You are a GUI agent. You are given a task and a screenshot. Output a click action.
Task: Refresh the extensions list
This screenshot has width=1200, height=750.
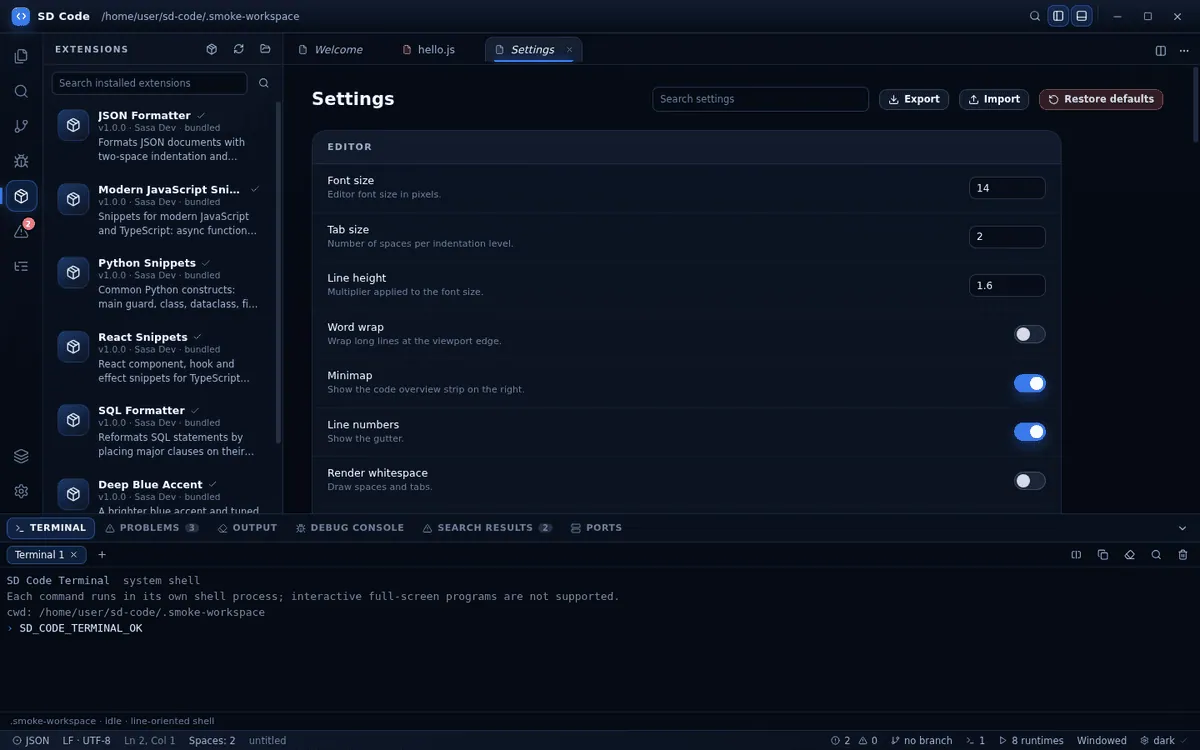238,49
